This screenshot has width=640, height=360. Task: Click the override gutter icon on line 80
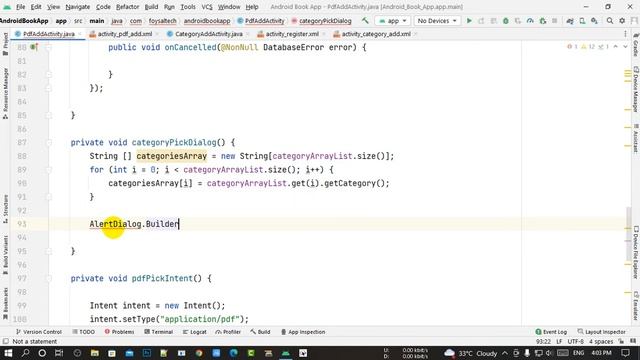tap(34, 47)
